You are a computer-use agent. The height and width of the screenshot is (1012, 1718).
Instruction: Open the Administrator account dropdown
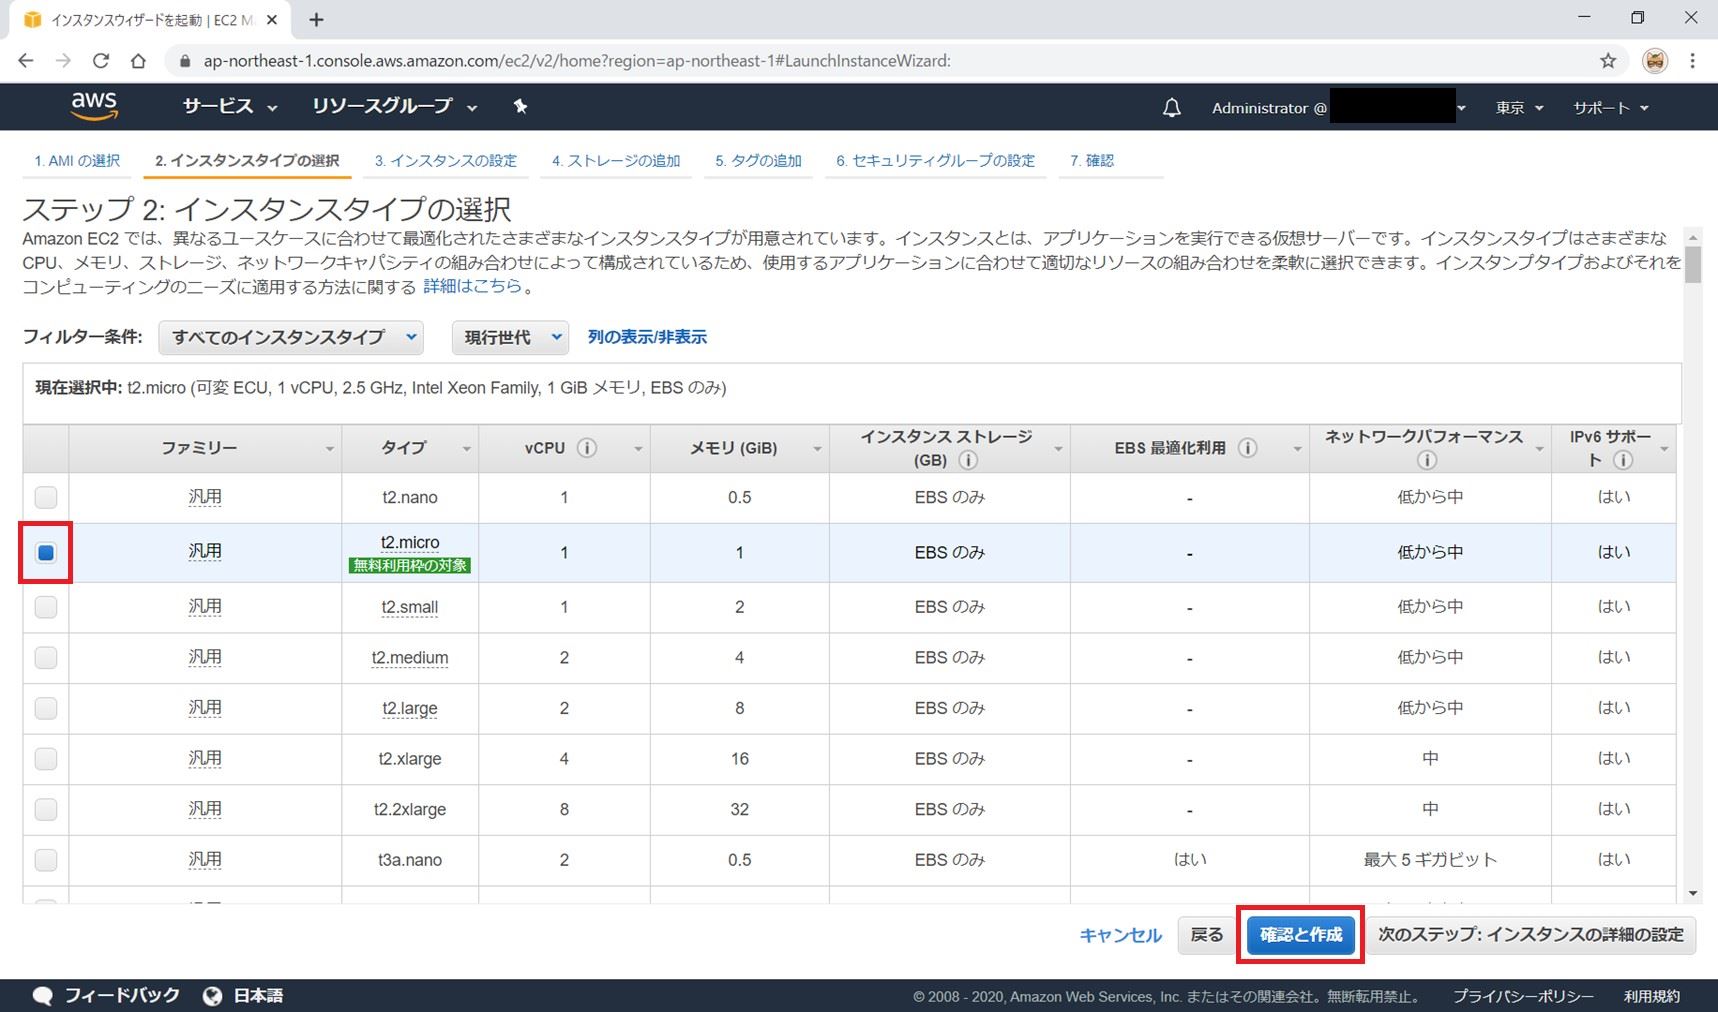point(1339,107)
